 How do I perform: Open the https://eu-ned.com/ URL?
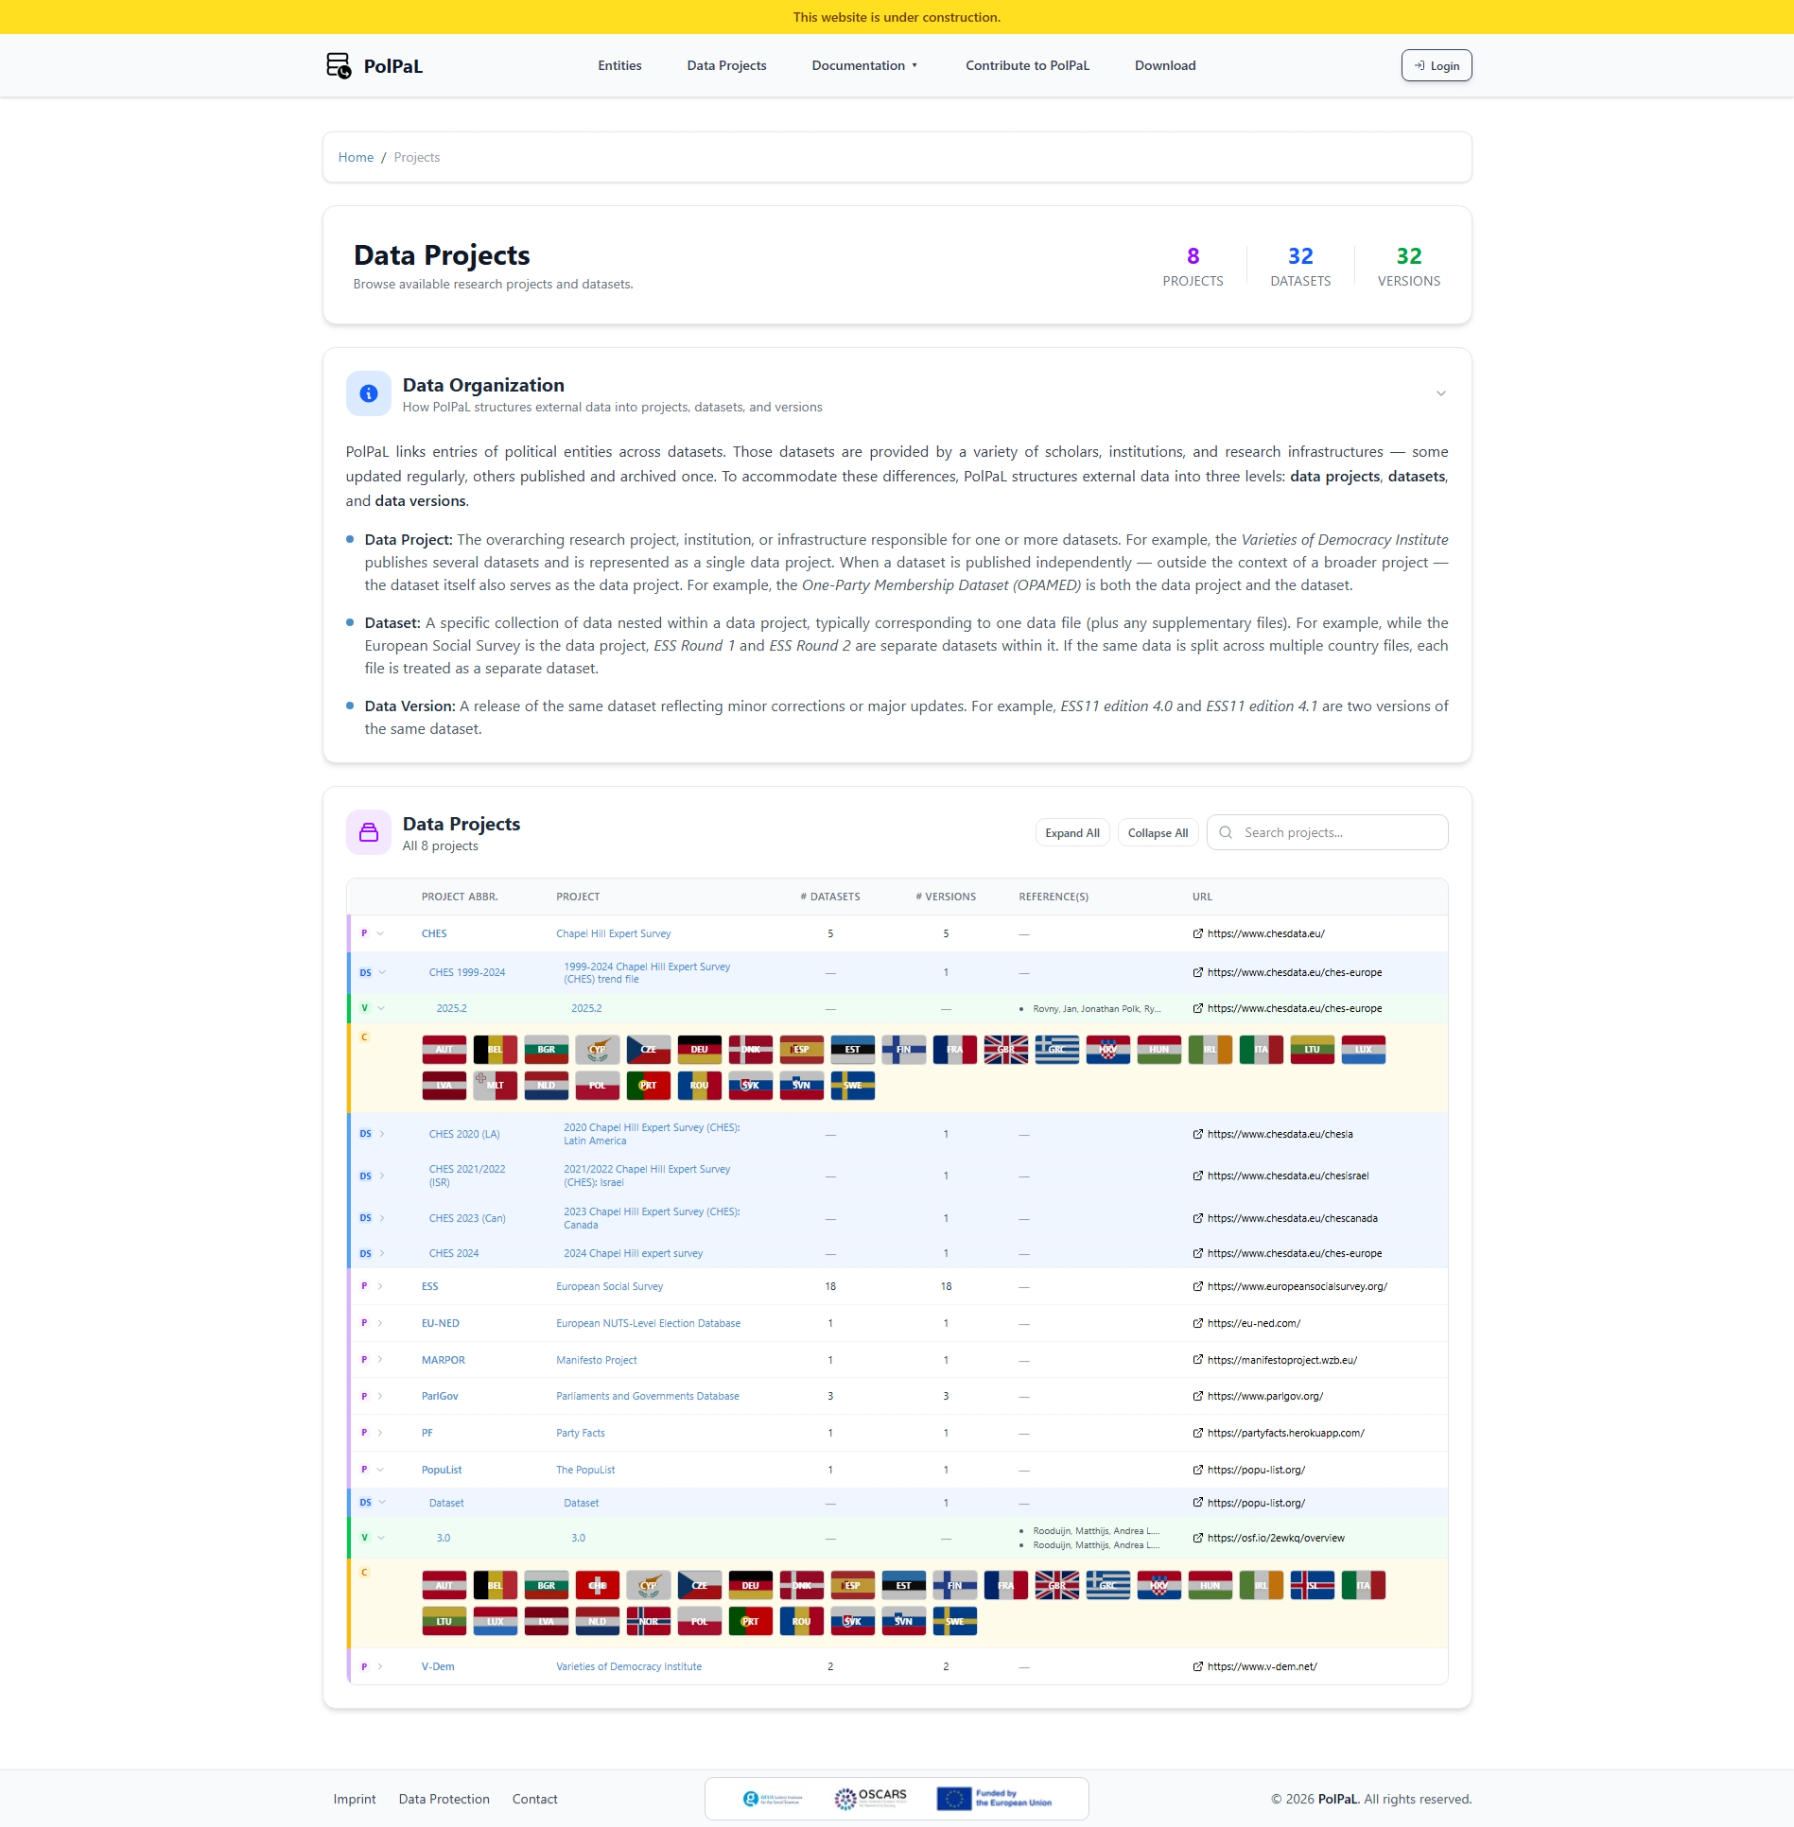coord(1253,1323)
